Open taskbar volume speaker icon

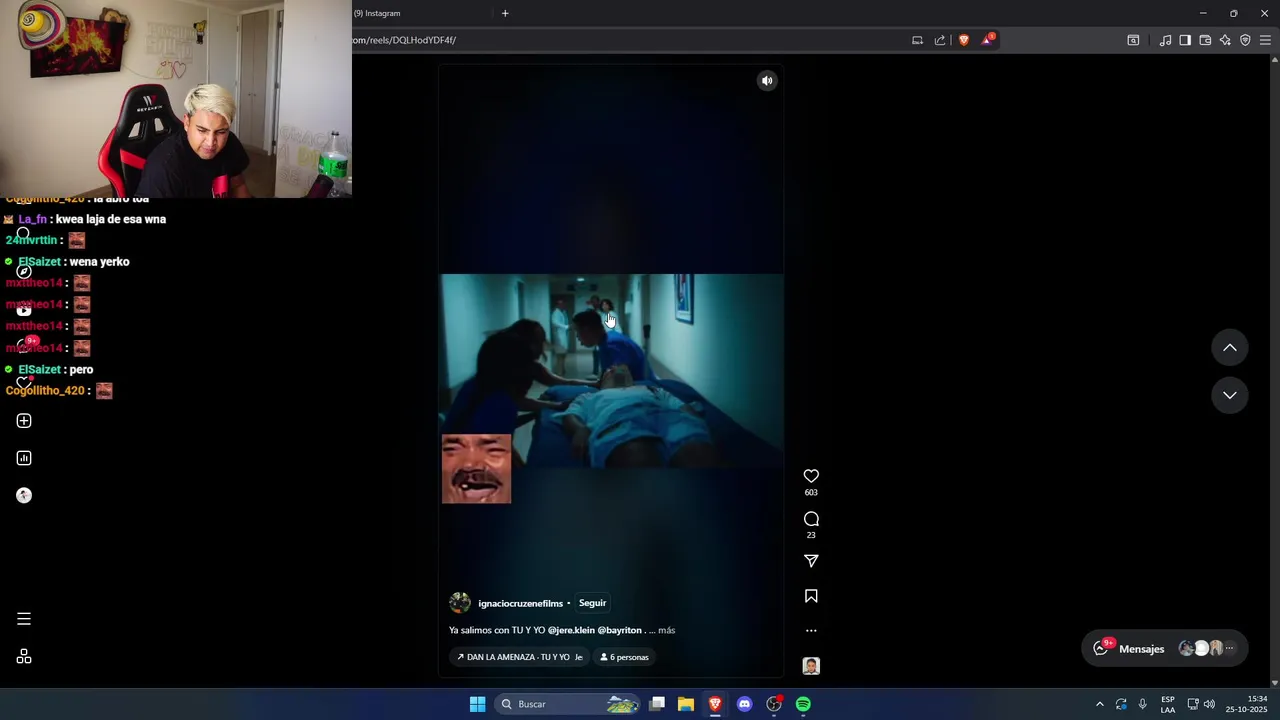point(1209,704)
